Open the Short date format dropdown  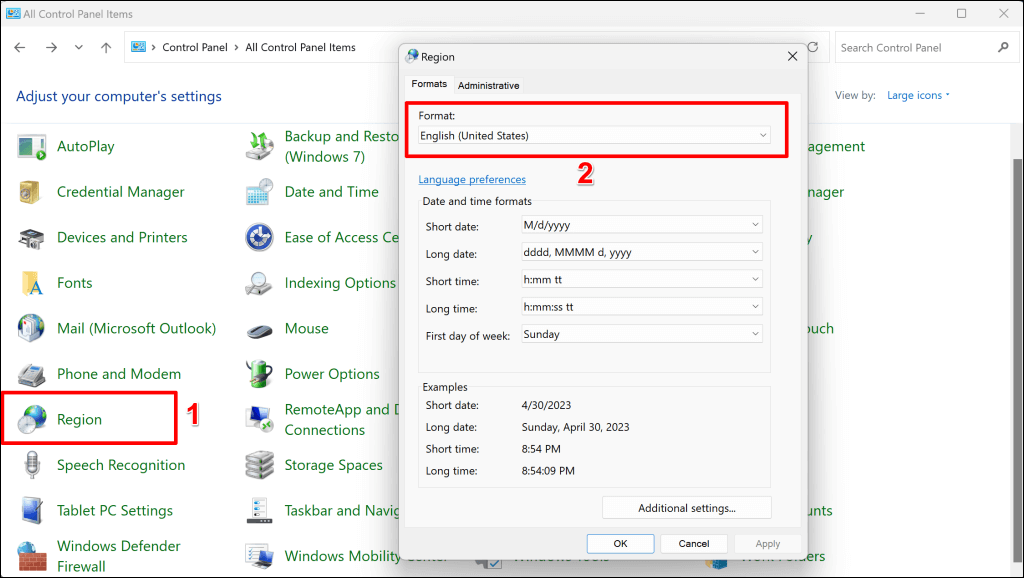point(642,225)
